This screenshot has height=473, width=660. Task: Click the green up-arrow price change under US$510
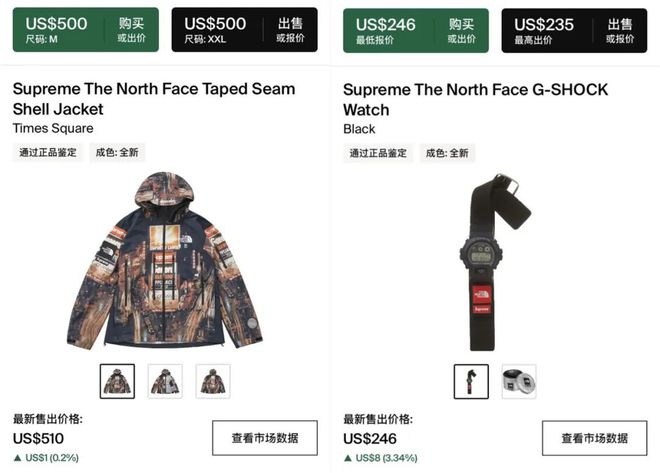click(x=46, y=458)
